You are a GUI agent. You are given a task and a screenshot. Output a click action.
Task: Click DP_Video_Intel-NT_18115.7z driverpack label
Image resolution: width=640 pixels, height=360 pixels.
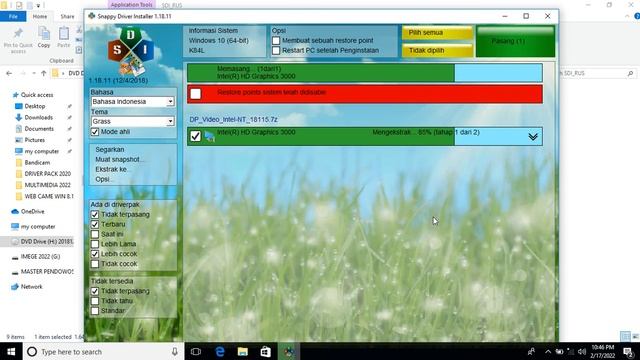point(233,120)
